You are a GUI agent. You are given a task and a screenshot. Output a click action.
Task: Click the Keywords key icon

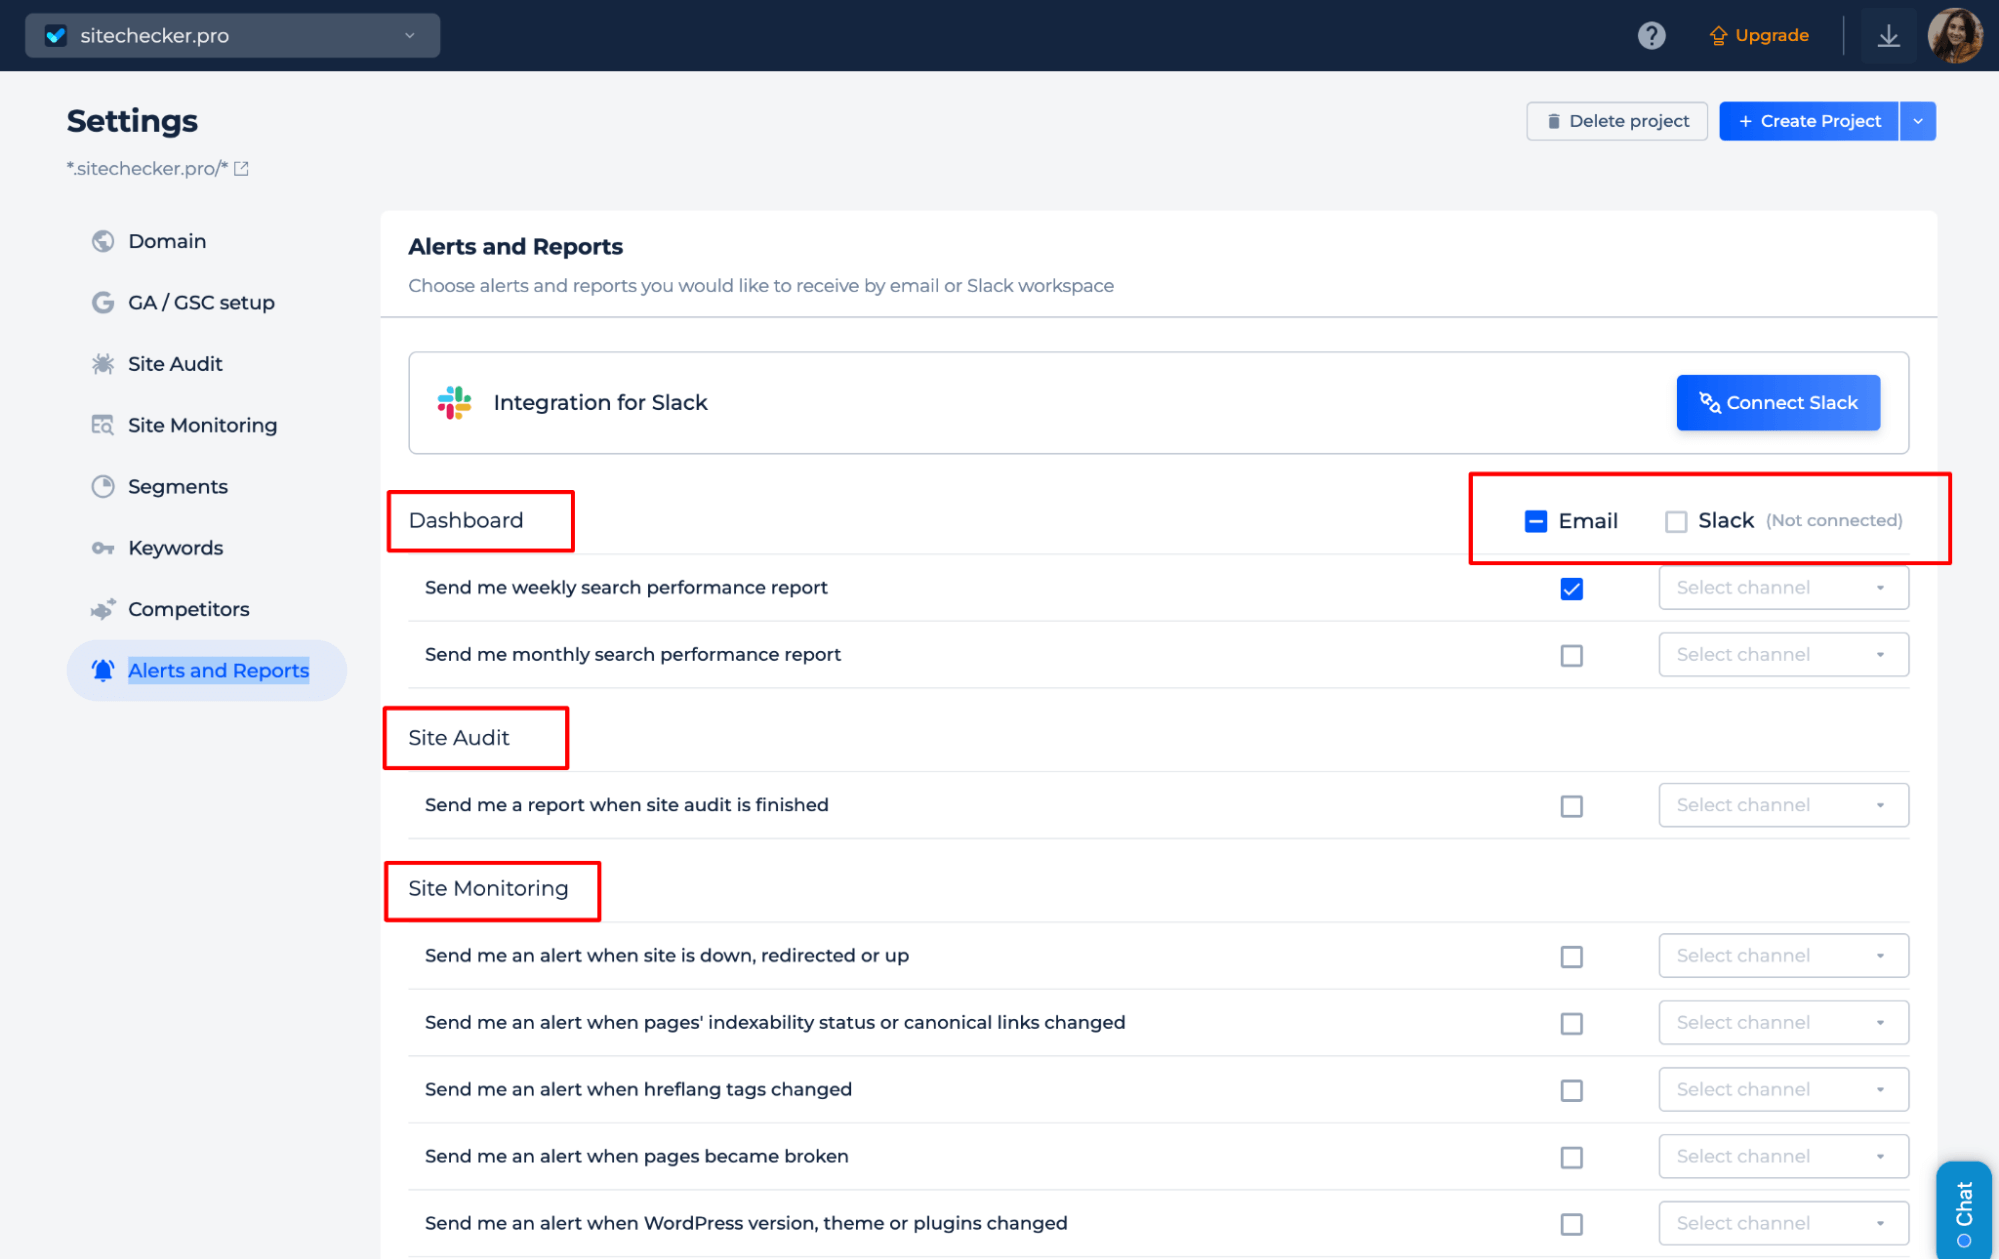coord(103,548)
